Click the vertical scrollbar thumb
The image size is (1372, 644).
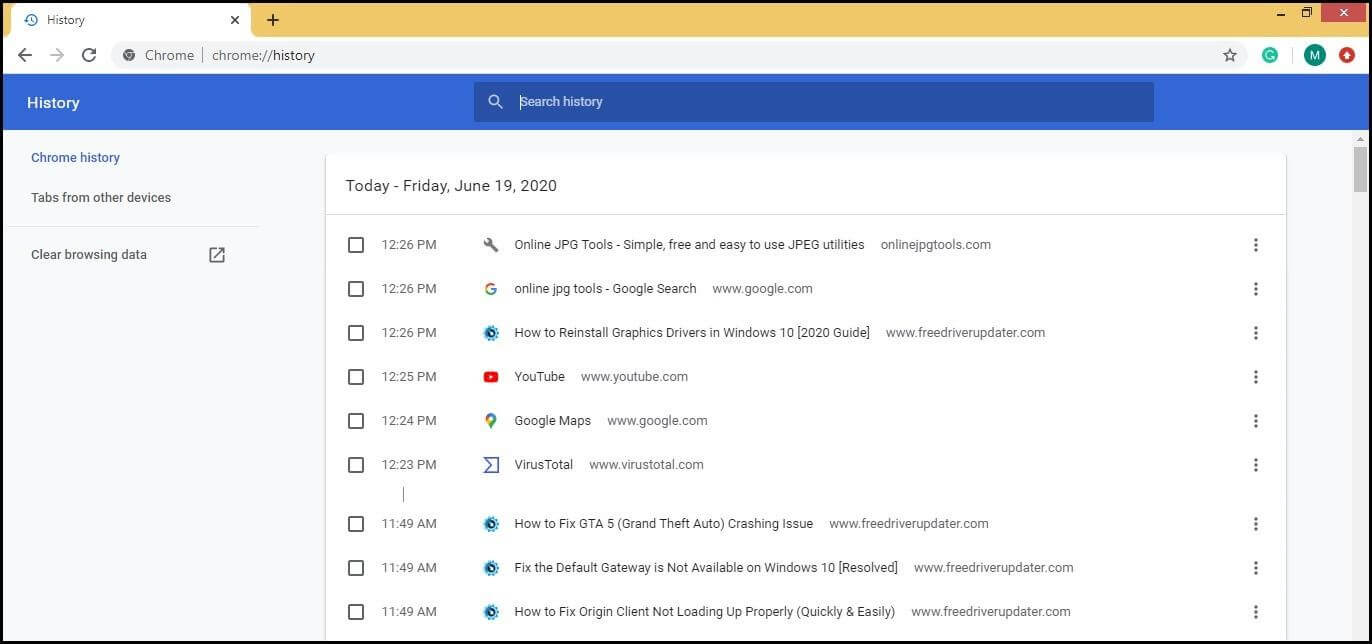pos(1360,169)
